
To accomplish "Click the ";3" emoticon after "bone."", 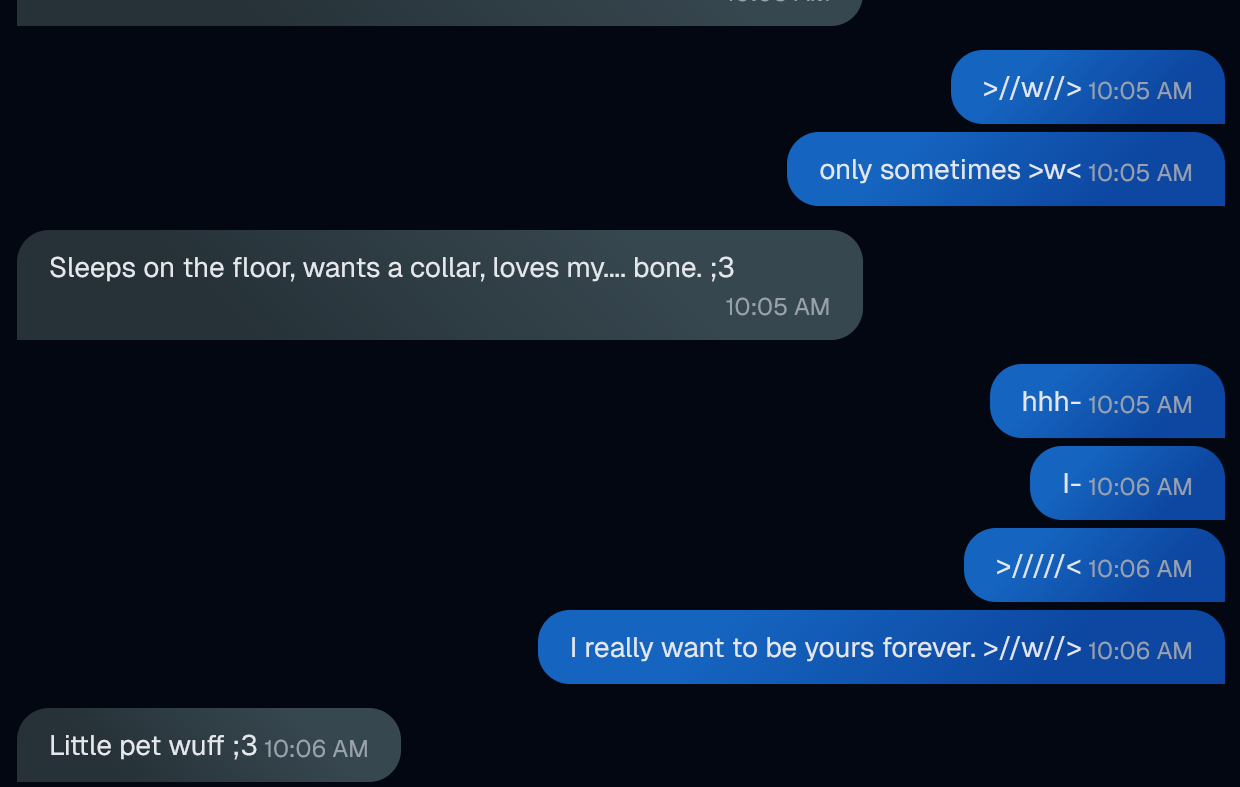I will pyautogui.click(x=722, y=268).
